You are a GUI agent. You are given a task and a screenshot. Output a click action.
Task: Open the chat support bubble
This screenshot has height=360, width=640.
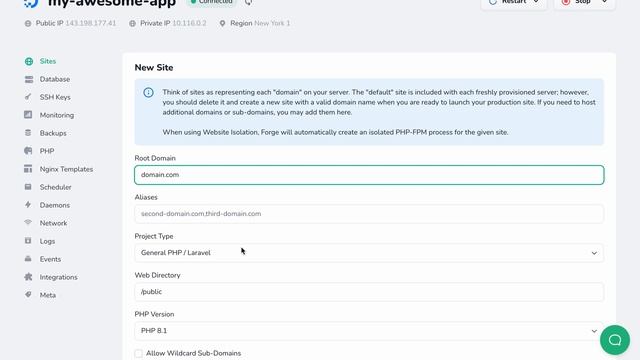point(615,340)
